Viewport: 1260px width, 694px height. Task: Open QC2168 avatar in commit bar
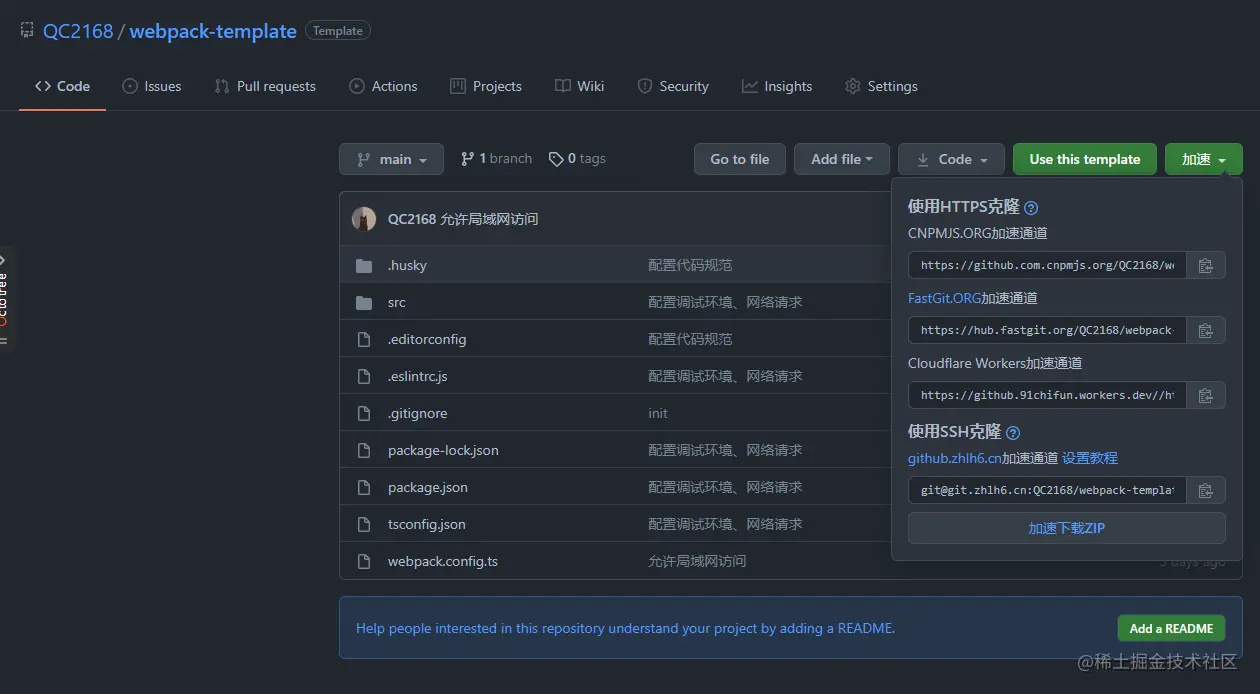364,219
